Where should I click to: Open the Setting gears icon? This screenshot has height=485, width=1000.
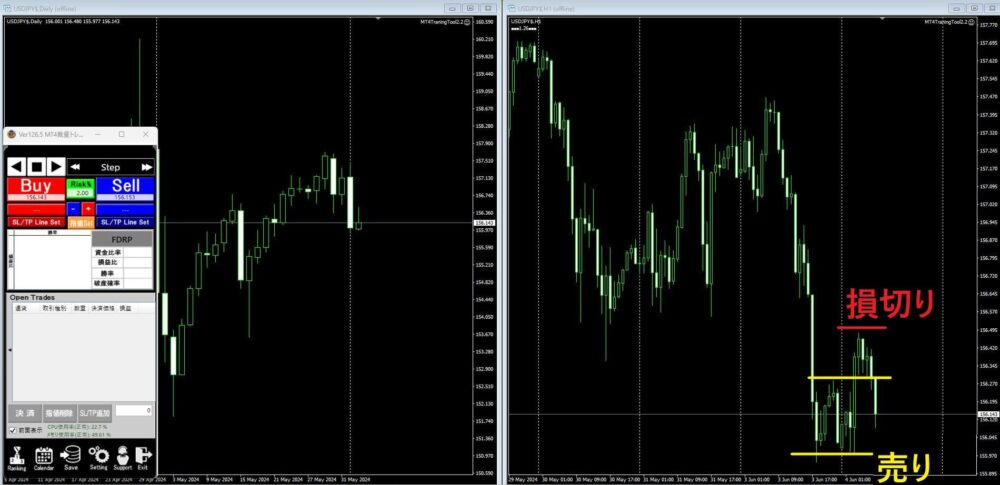(98, 459)
